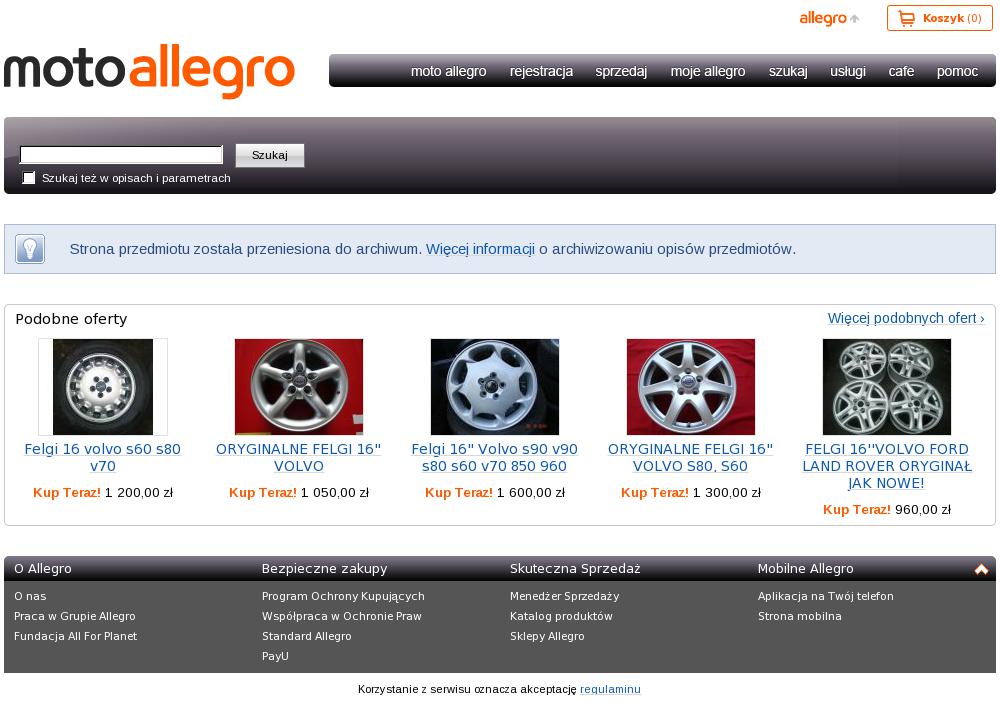The height and width of the screenshot is (709, 1000).
Task: Open PayU footer link
Action: coord(275,655)
